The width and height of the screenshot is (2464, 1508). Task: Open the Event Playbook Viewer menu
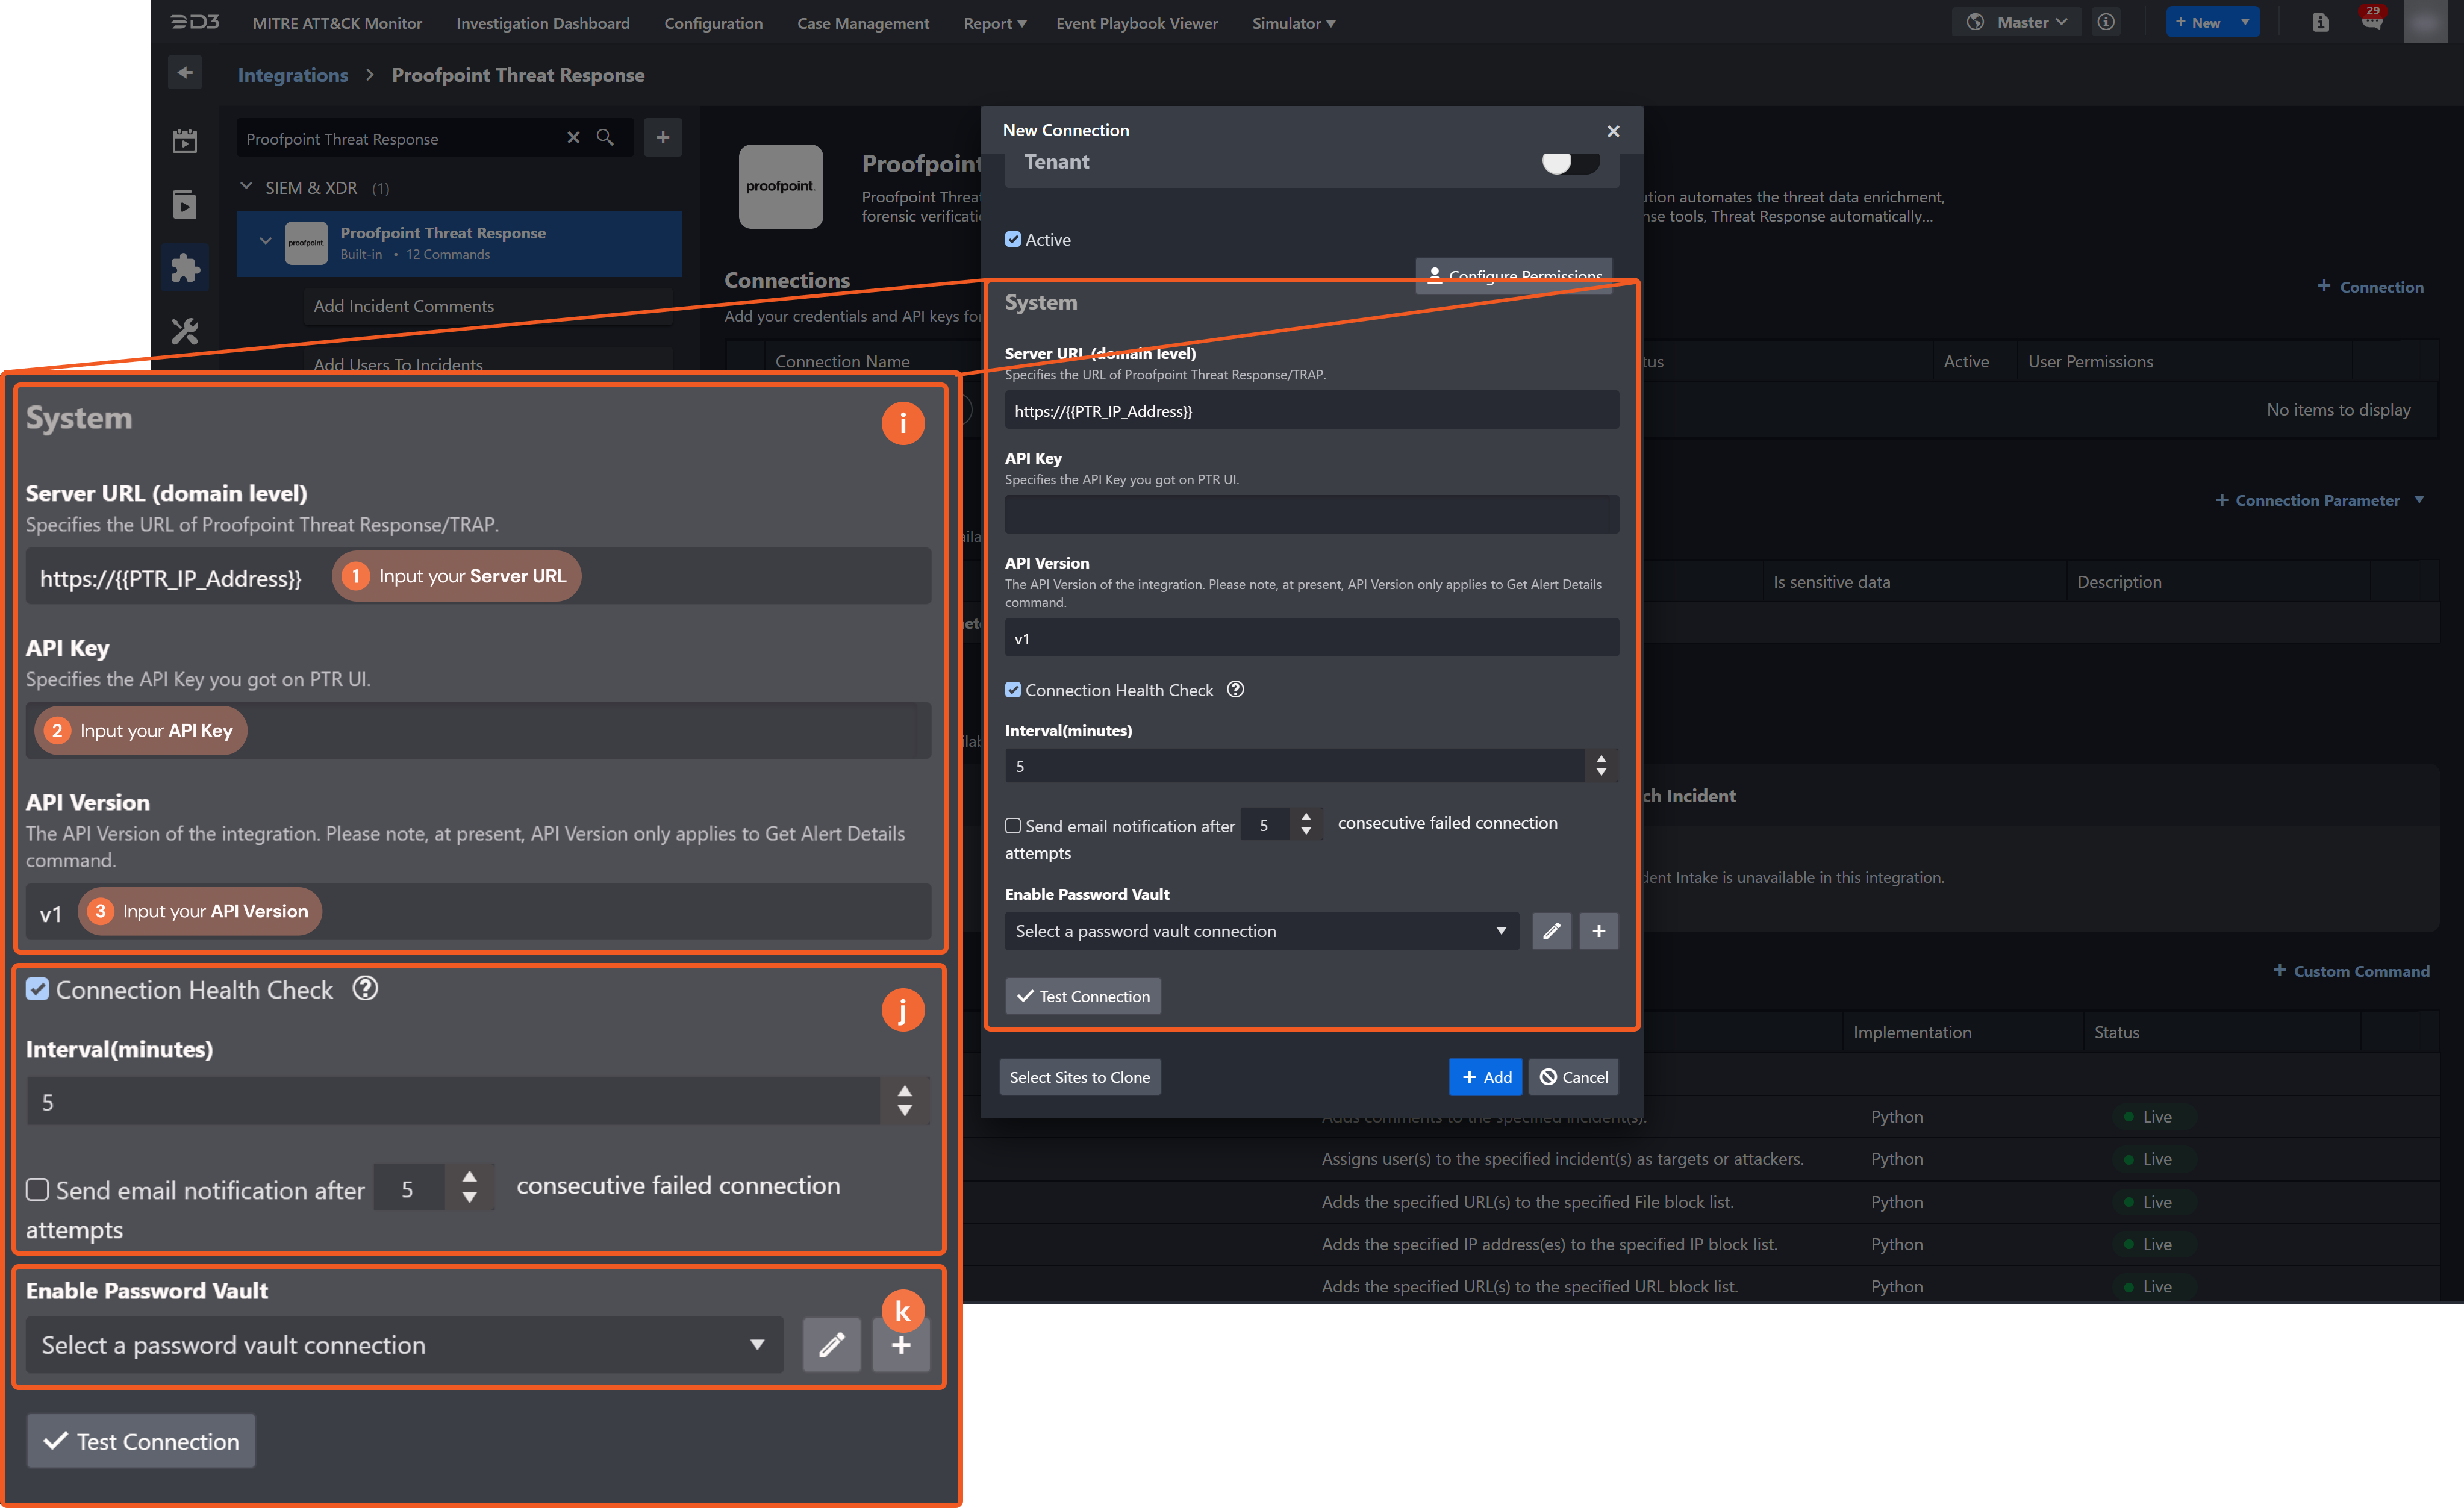click(x=1136, y=23)
